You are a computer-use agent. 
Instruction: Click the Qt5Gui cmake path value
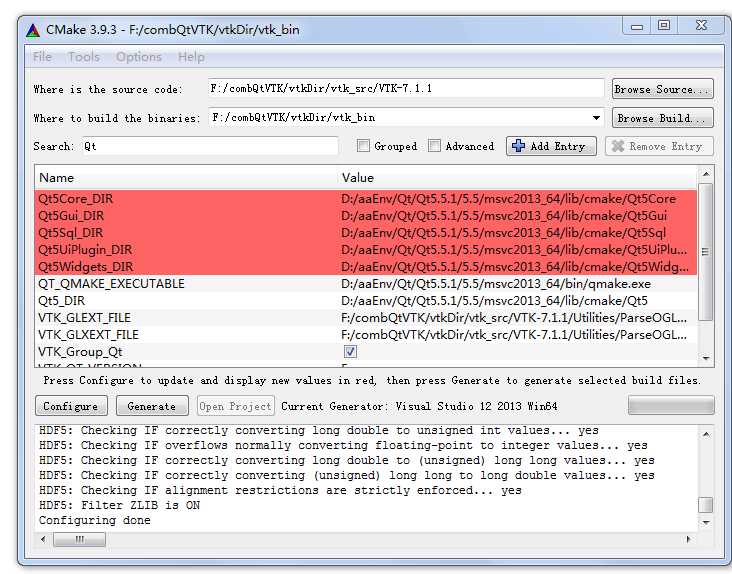[504, 216]
